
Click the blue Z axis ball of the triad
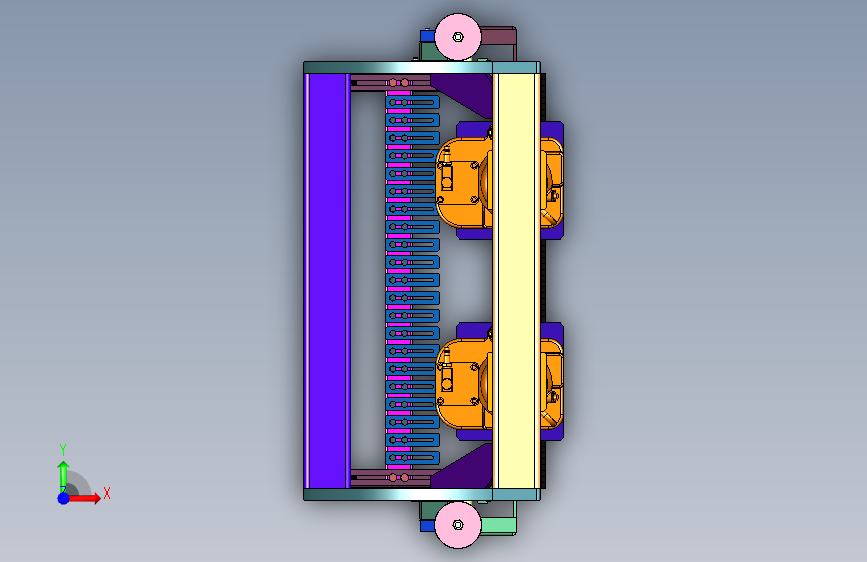click(64, 498)
